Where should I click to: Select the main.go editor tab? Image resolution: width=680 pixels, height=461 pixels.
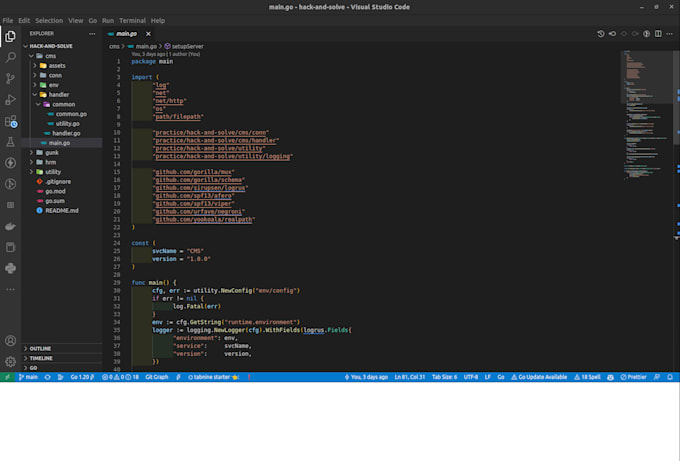pos(126,34)
